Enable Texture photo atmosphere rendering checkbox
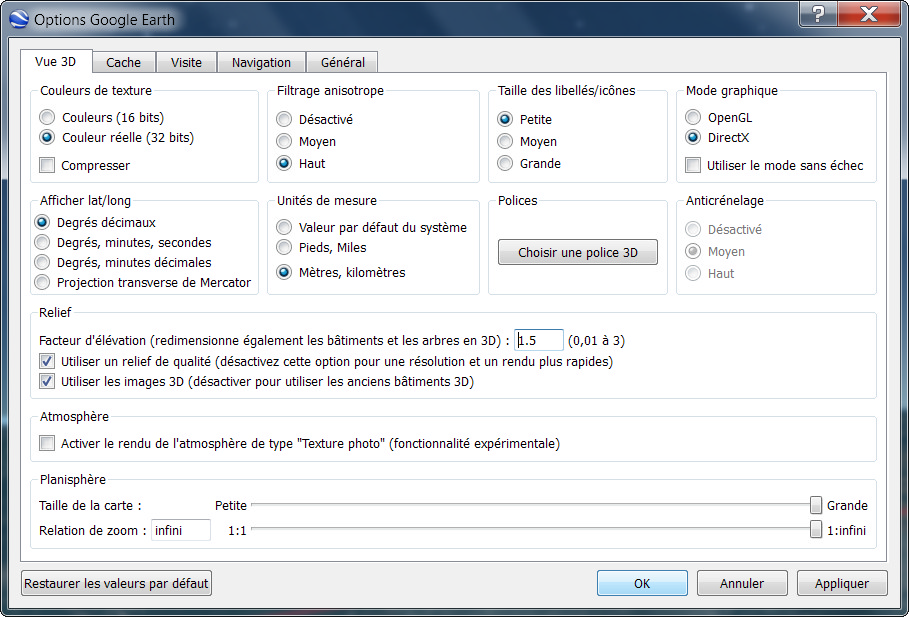The width and height of the screenshot is (909, 617). (47, 444)
